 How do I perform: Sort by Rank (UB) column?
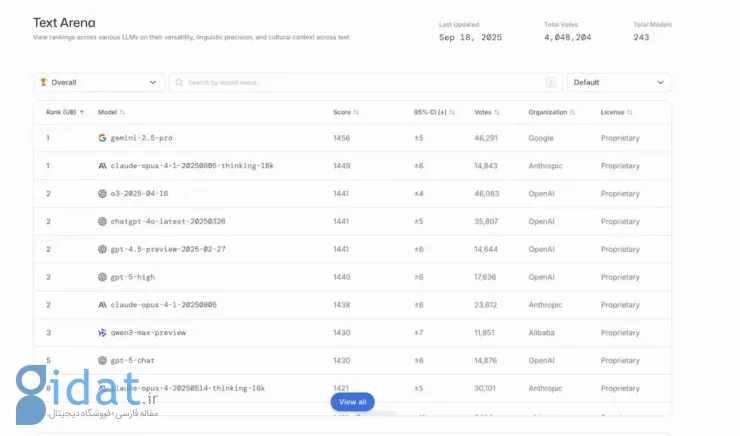65,112
